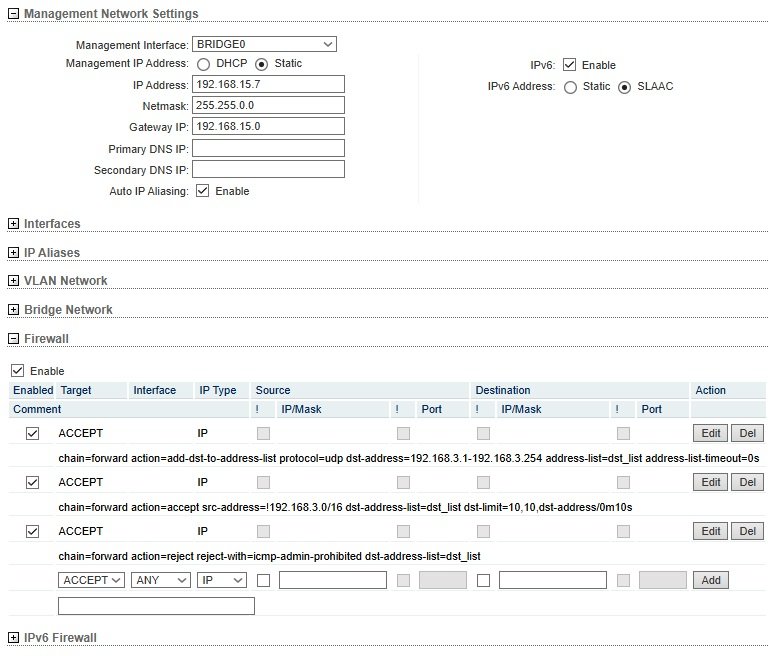This screenshot has height=656, width=773.
Task: Edit the icmp-admin-prohibited reject rule
Action: (710, 531)
